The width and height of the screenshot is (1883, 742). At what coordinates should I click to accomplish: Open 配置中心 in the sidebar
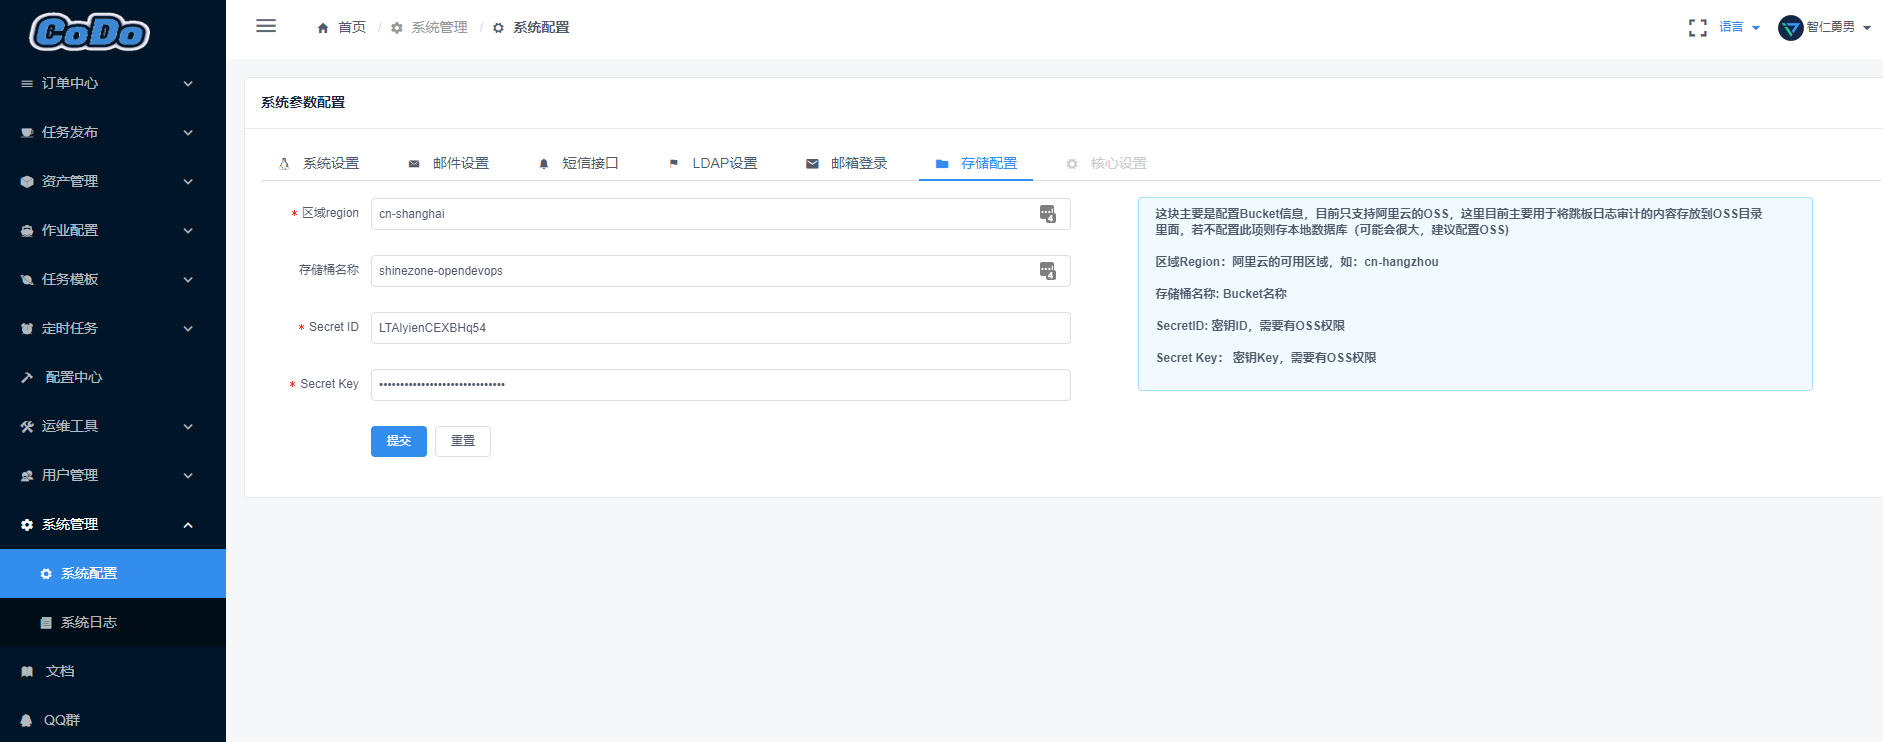click(113, 378)
